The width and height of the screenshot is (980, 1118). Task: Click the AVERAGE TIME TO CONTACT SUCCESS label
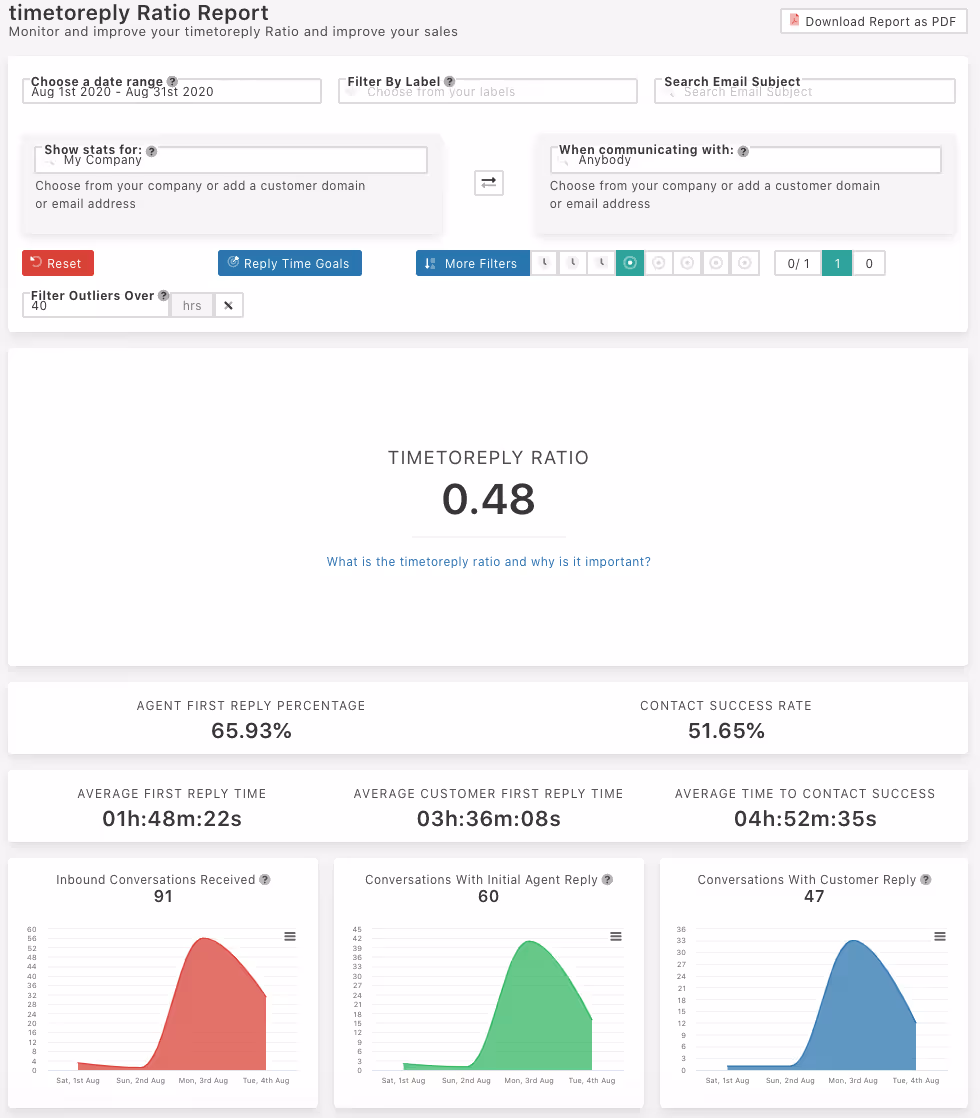pos(805,794)
